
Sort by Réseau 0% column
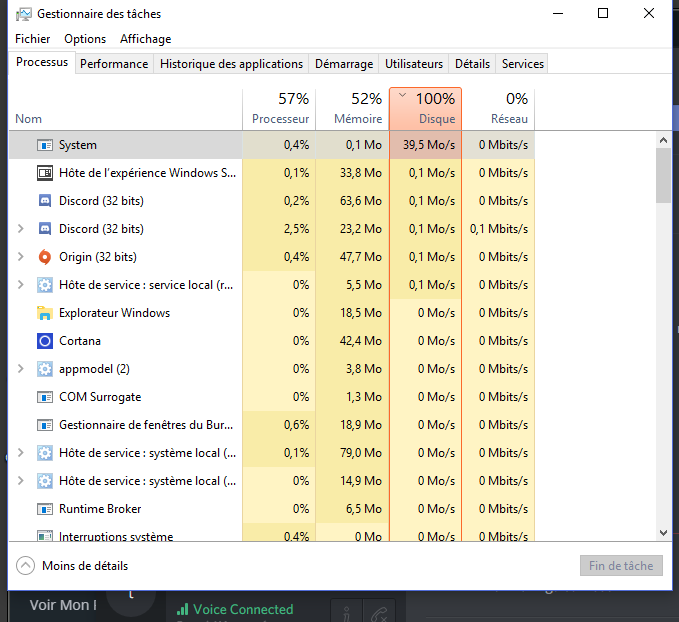tap(498, 109)
